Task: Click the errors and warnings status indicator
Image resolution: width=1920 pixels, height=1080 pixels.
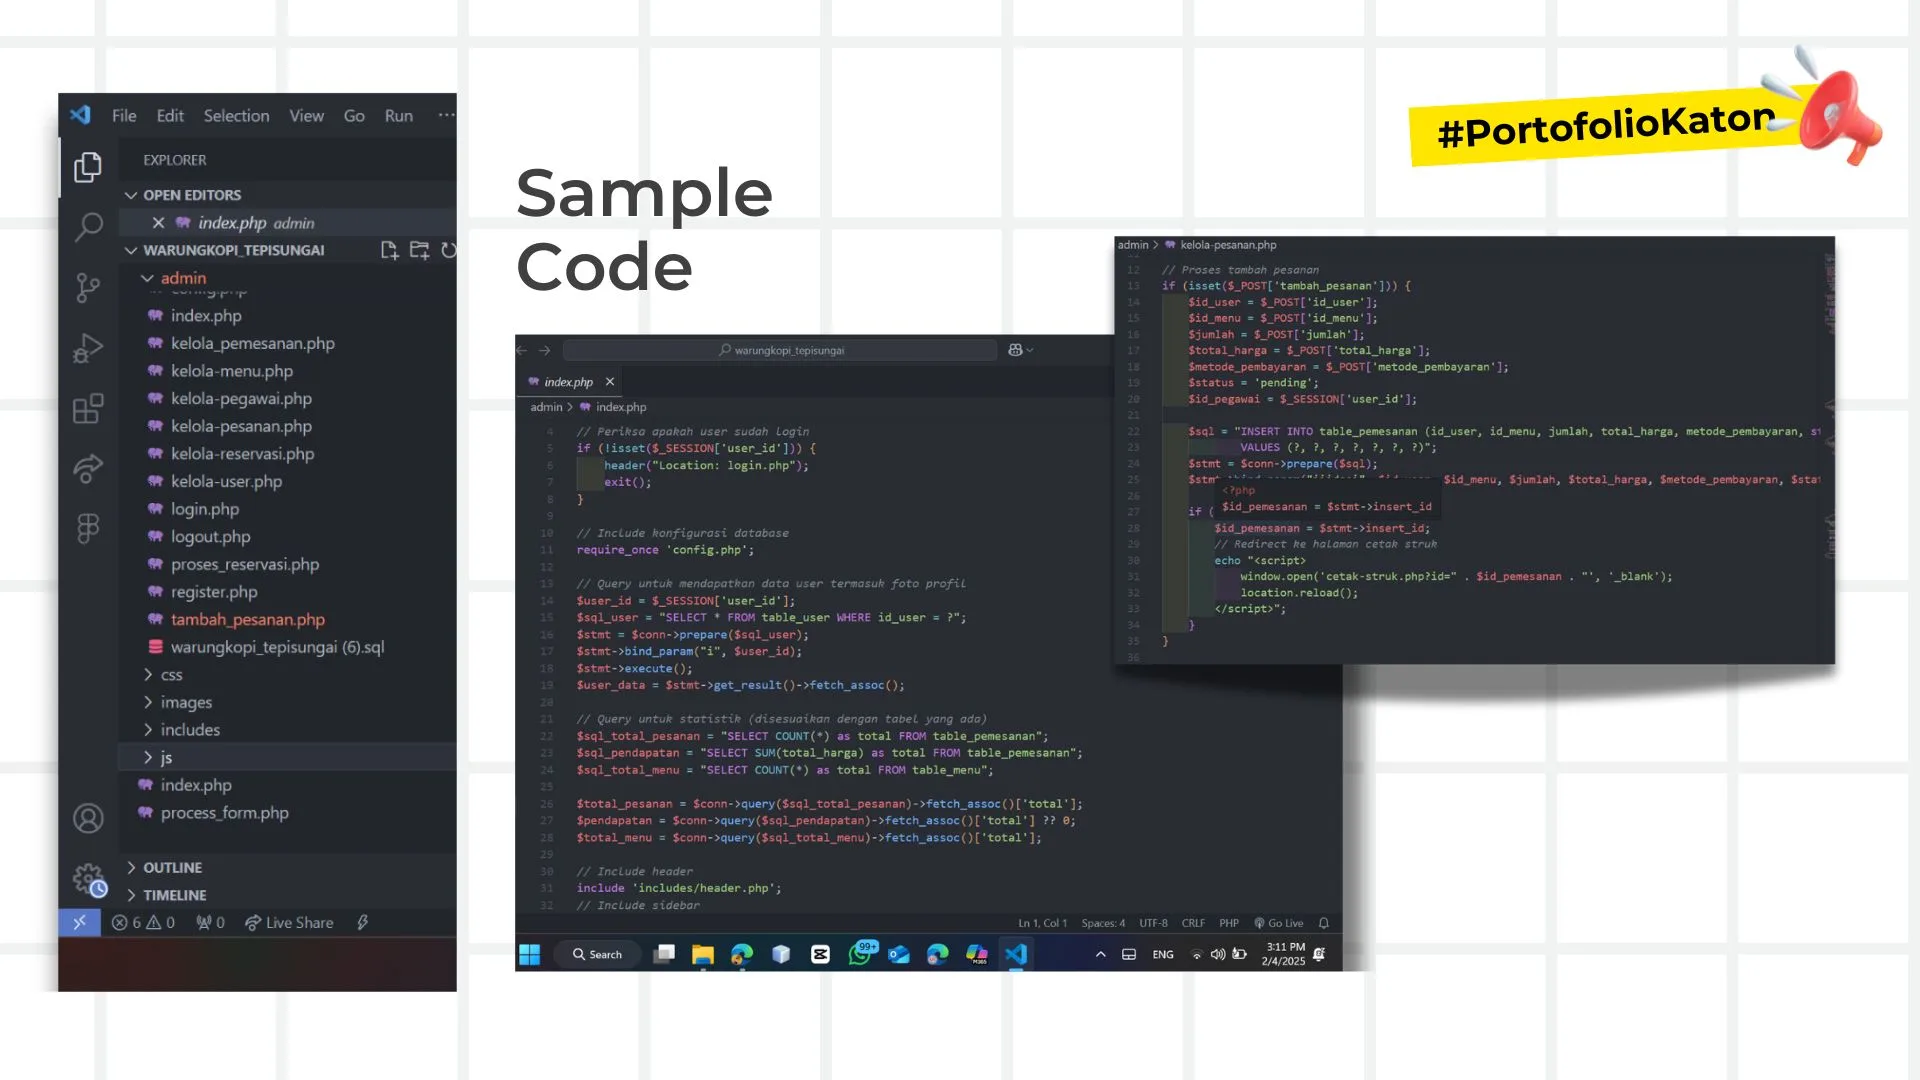Action: coord(143,923)
